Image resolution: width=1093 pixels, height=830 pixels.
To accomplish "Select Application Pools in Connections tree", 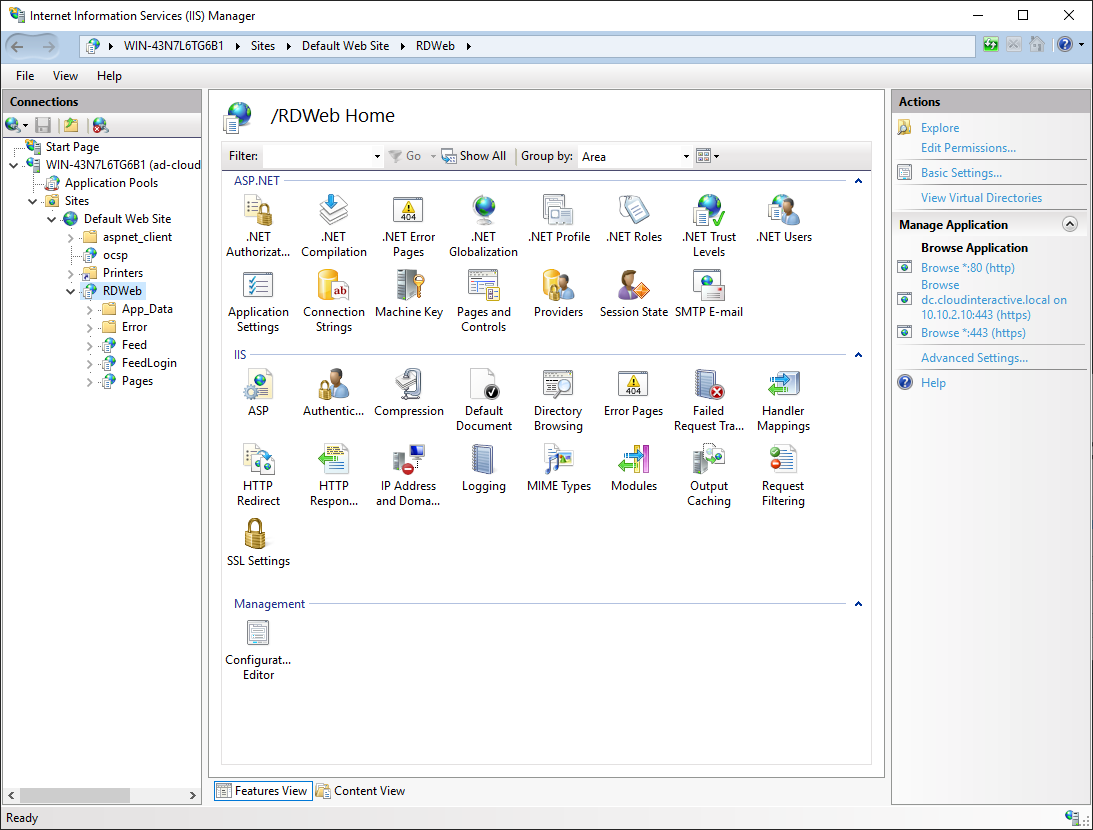I will click(112, 183).
